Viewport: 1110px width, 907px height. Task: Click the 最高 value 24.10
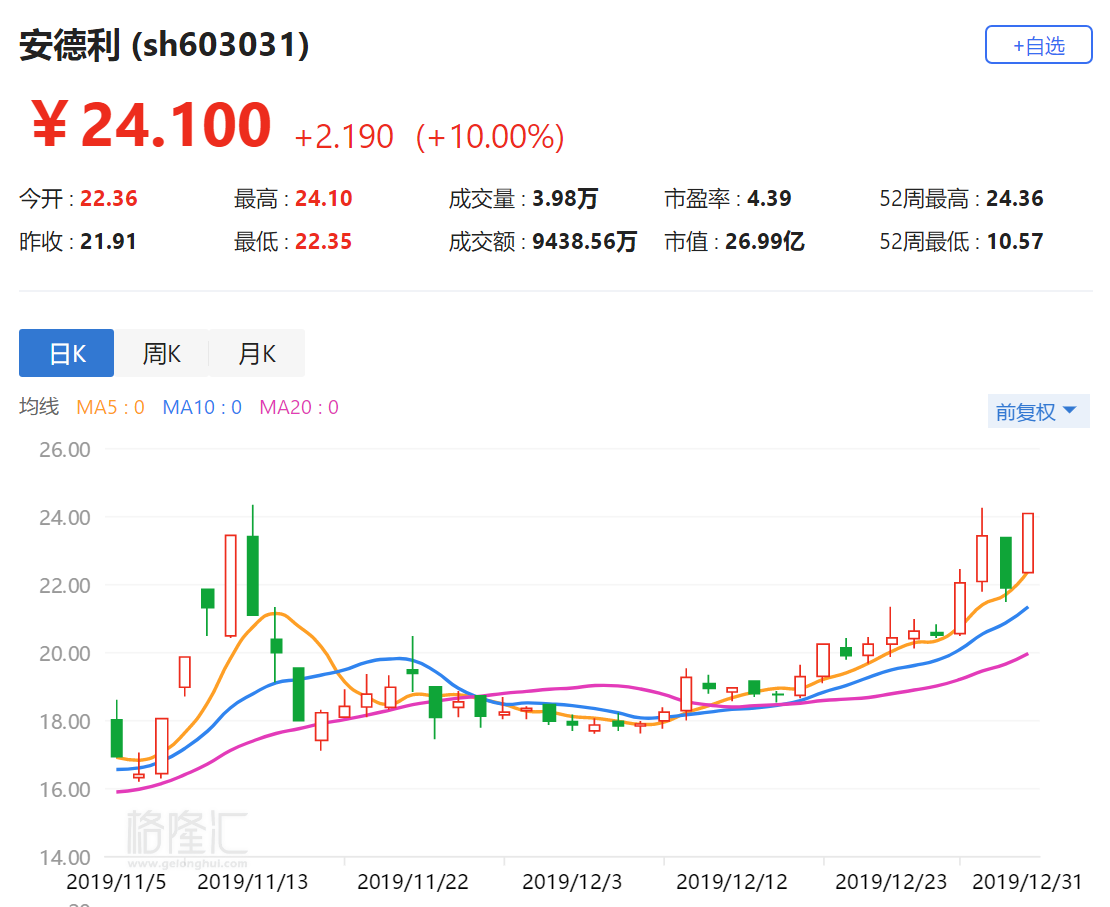(x=324, y=198)
